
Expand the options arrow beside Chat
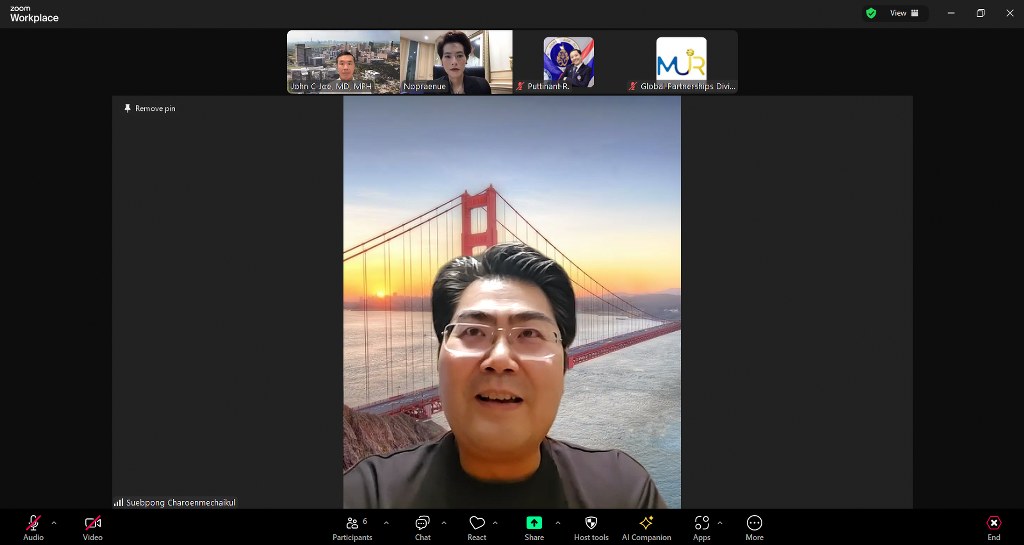[444, 522]
